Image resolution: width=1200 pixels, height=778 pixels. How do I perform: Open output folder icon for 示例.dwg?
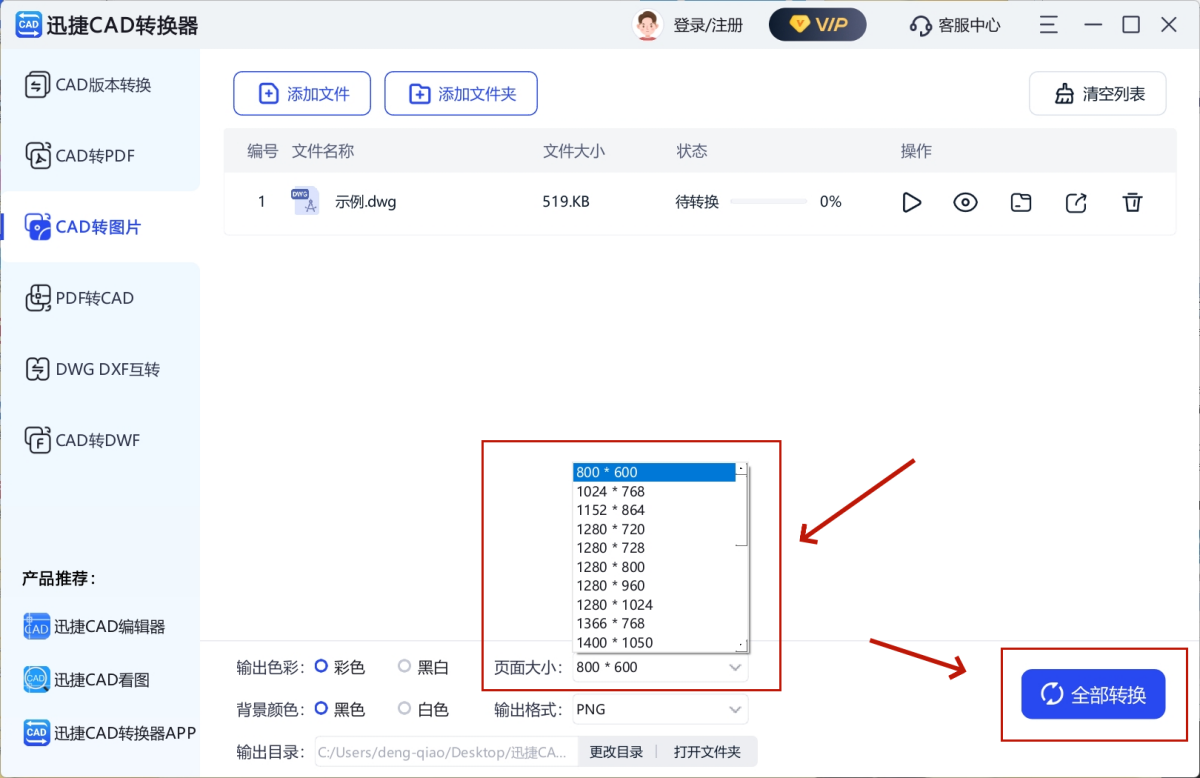1020,202
